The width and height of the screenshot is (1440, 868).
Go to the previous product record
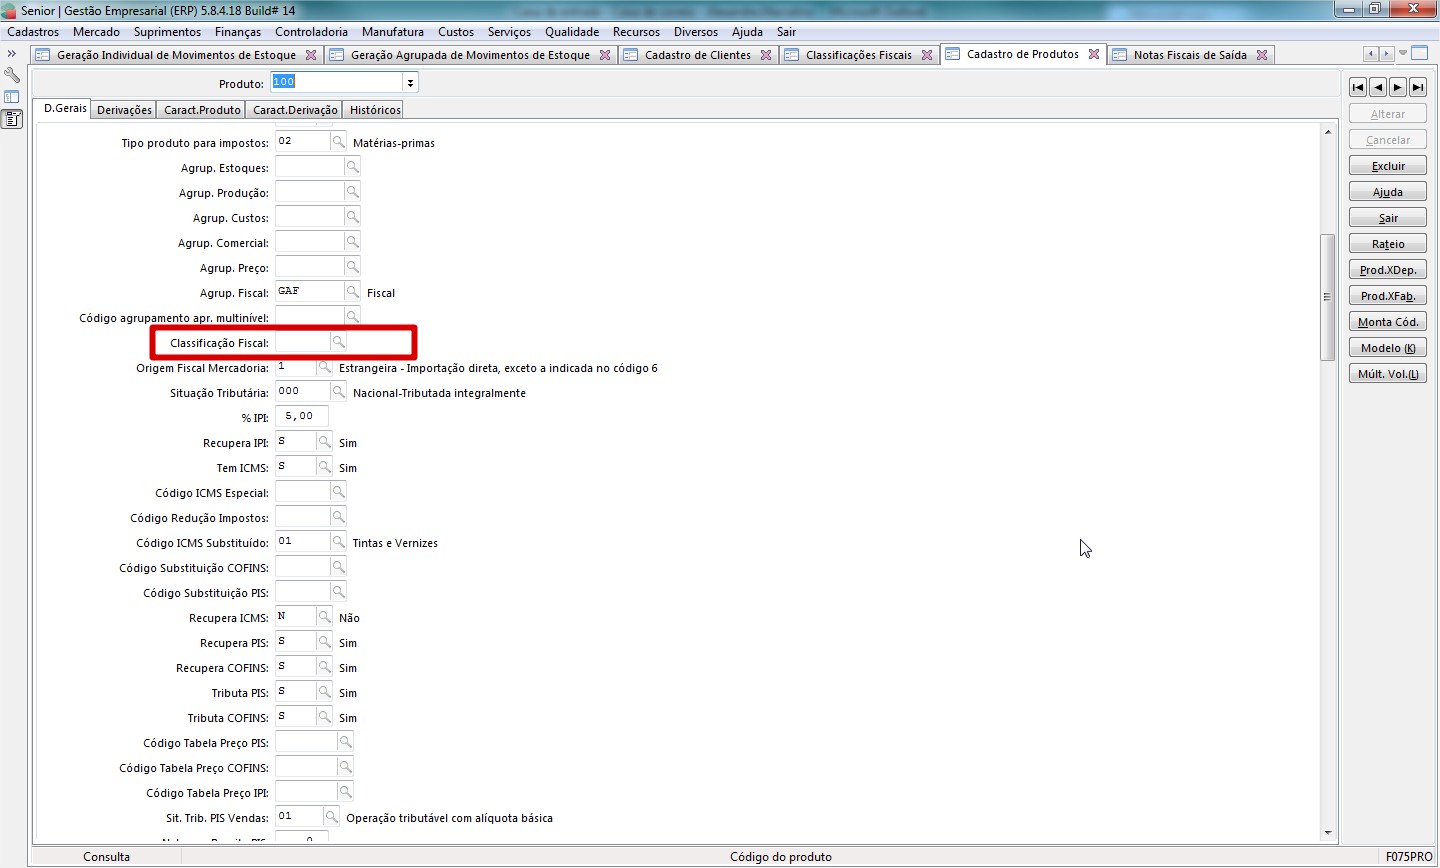[x=1378, y=87]
